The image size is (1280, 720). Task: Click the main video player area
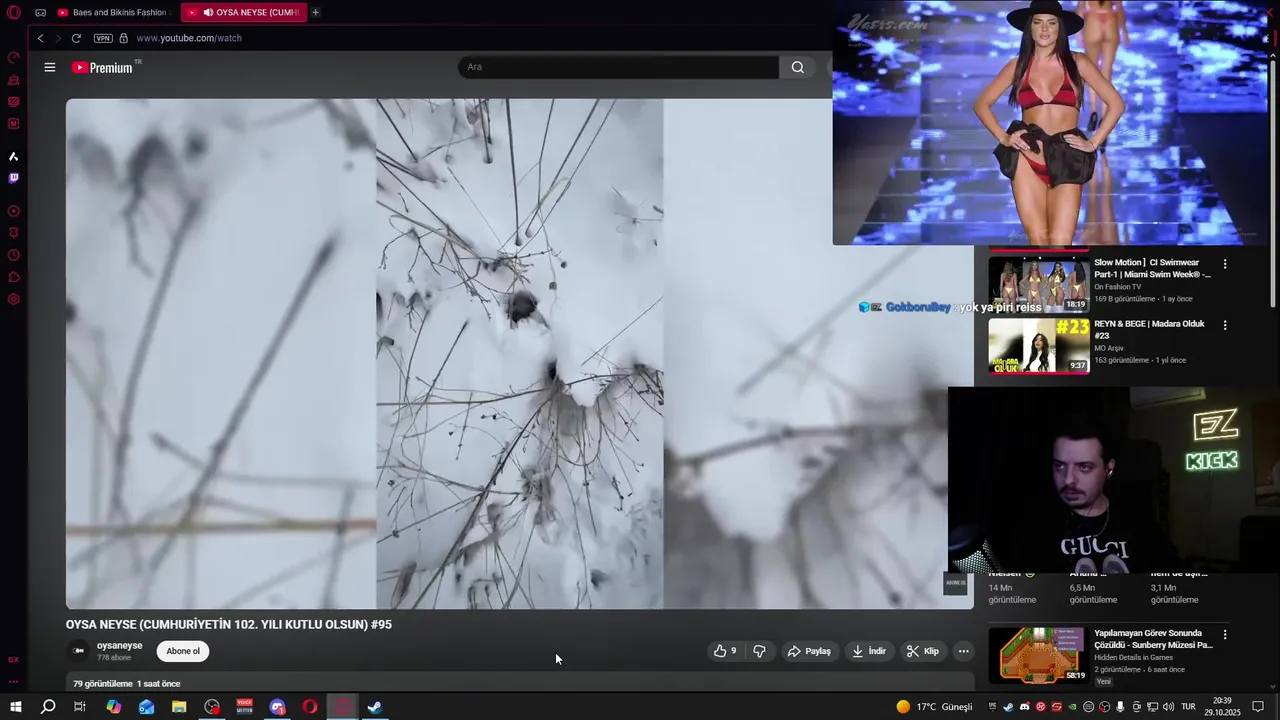coord(519,353)
